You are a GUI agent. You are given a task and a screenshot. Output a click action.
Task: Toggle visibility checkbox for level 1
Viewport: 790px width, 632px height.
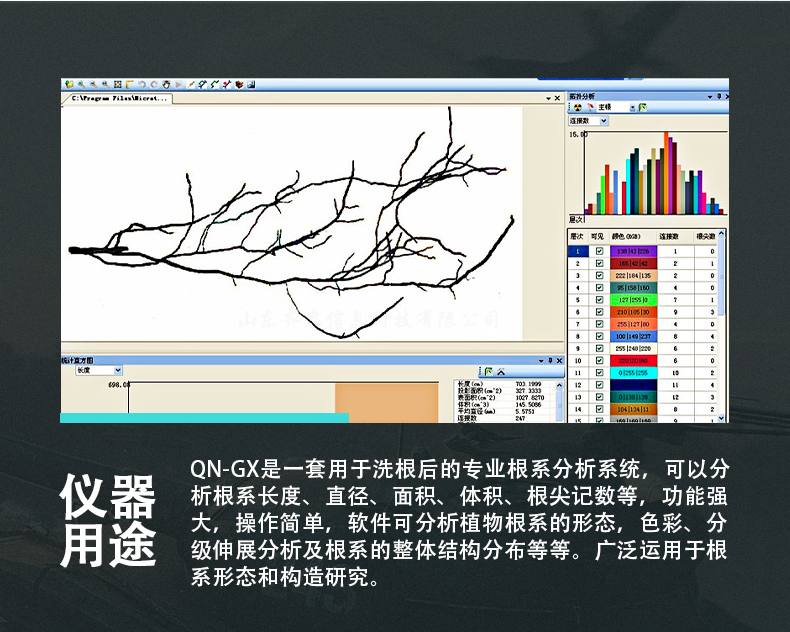pyautogui.click(x=599, y=251)
